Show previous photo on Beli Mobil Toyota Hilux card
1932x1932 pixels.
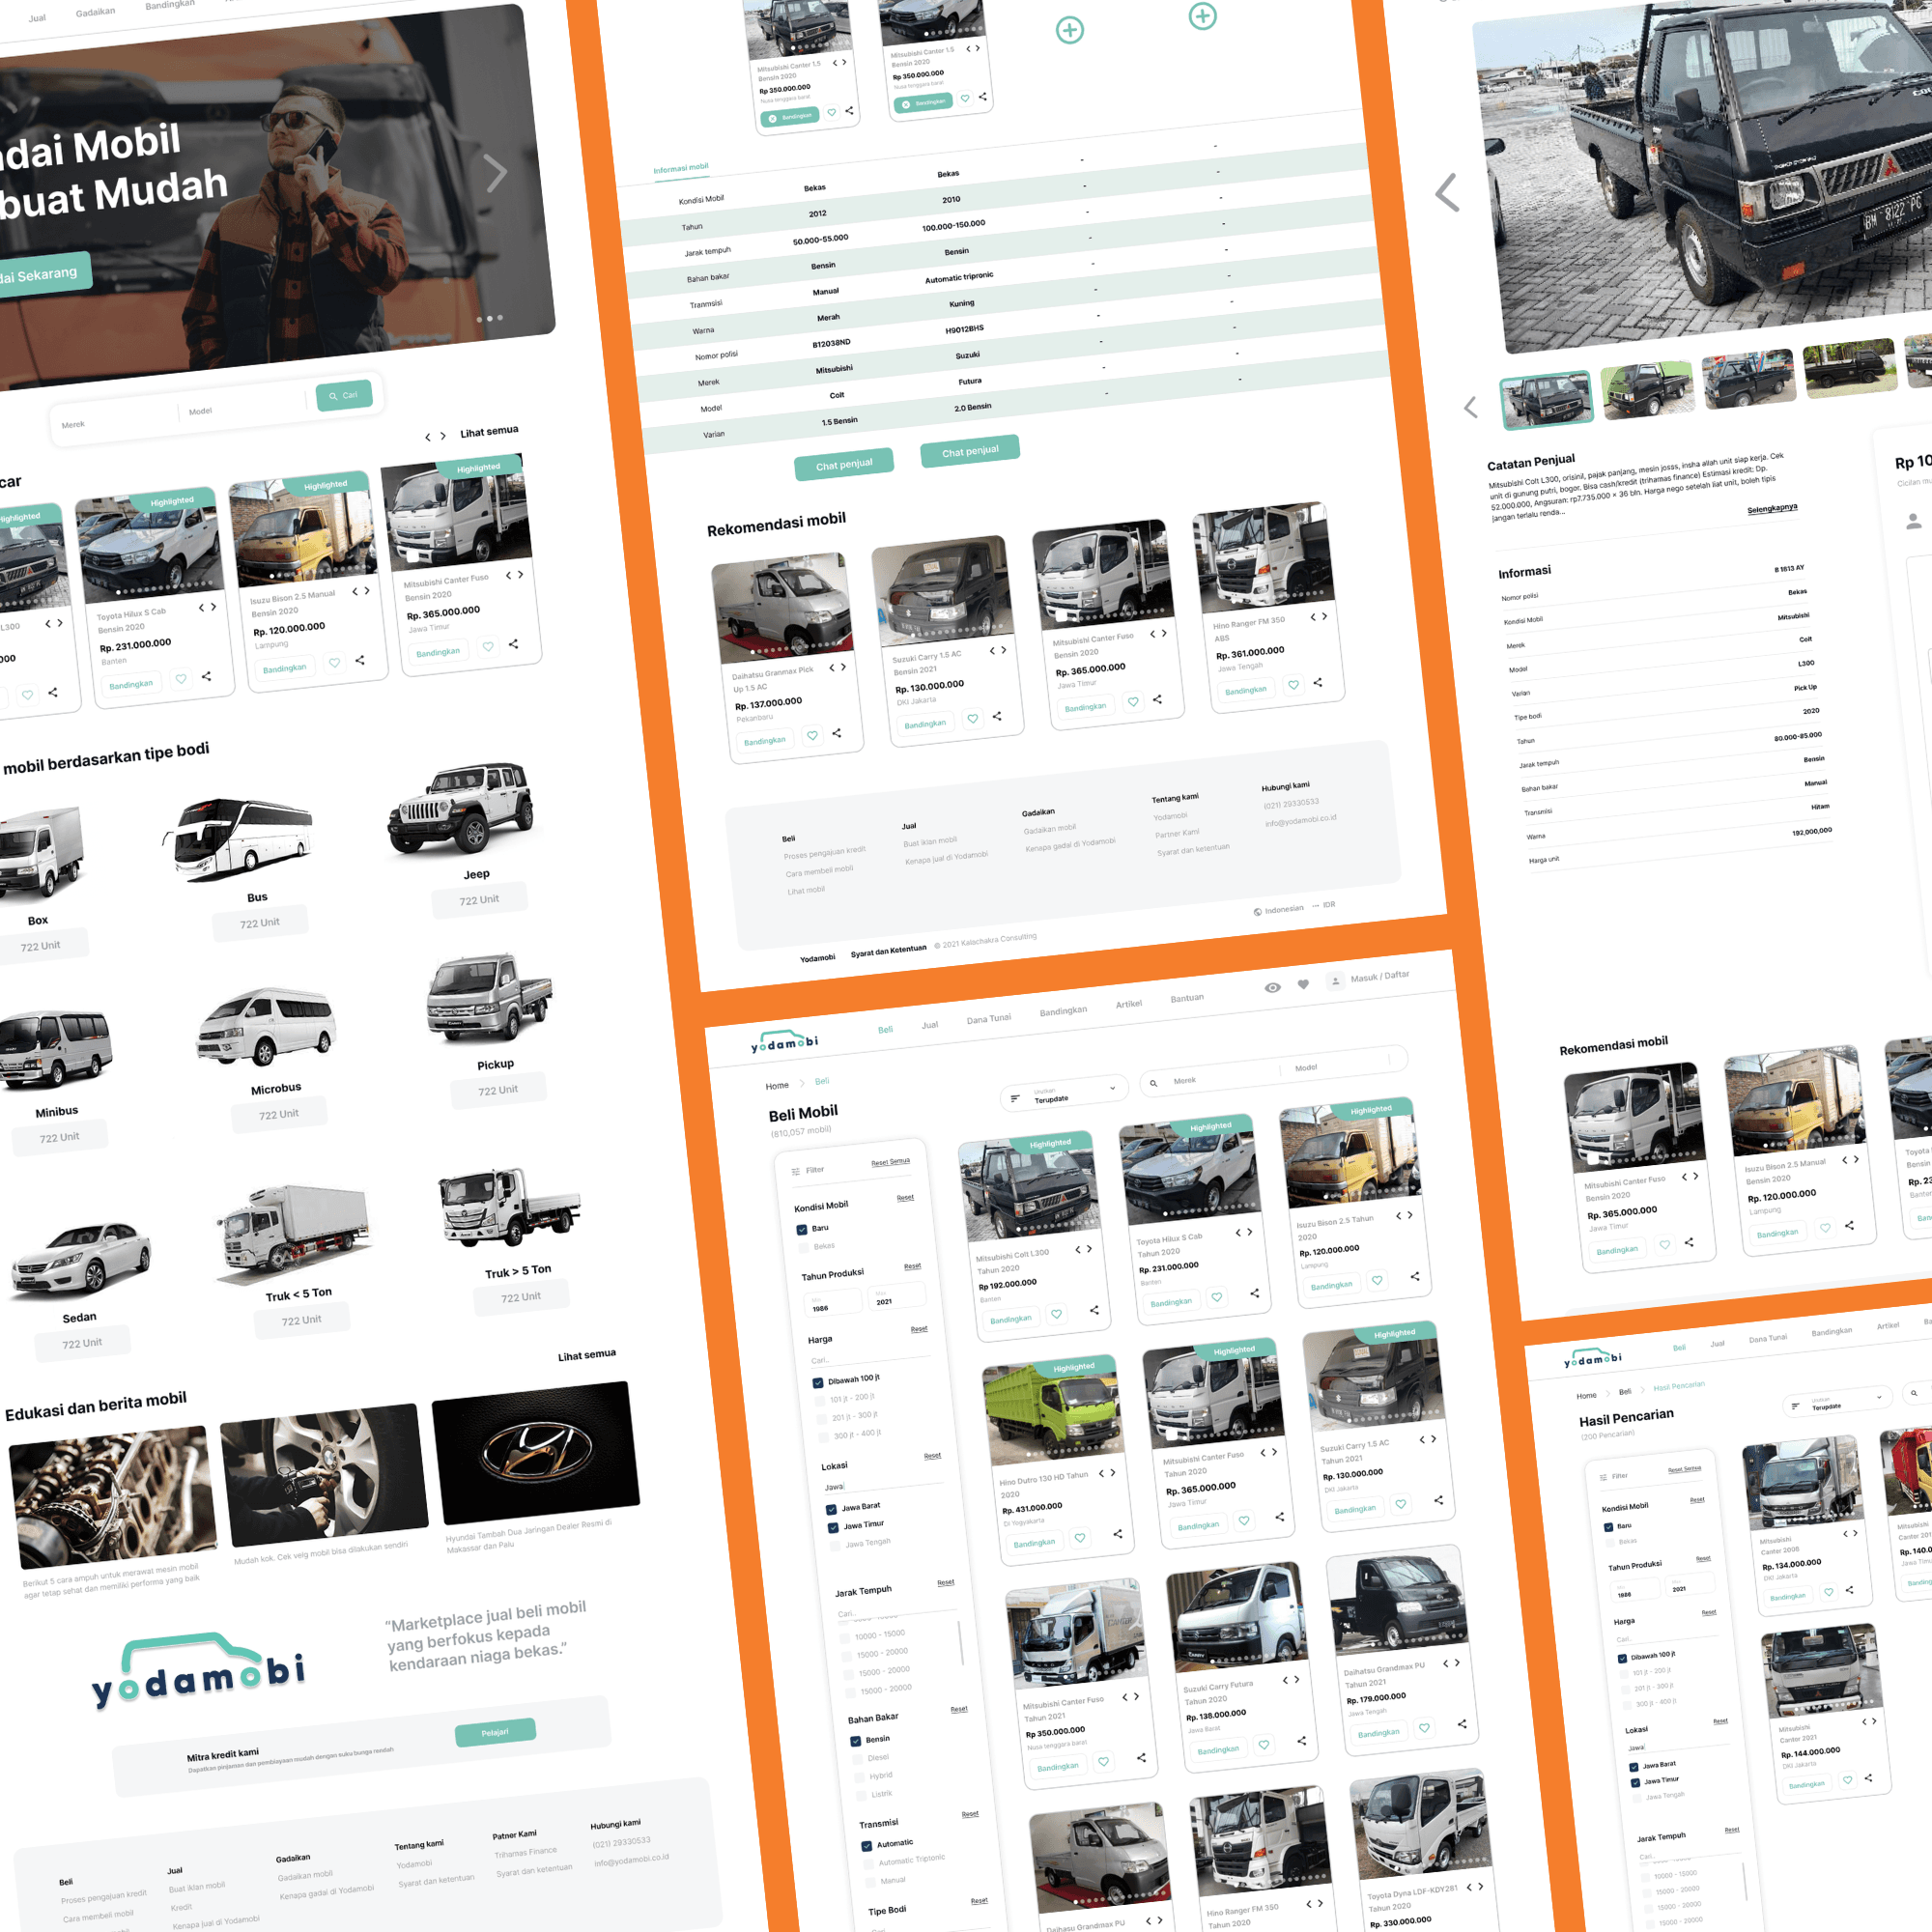click(1238, 1233)
